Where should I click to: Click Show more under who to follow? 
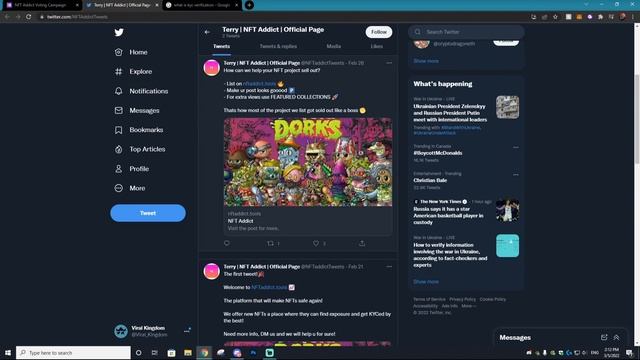426,61
